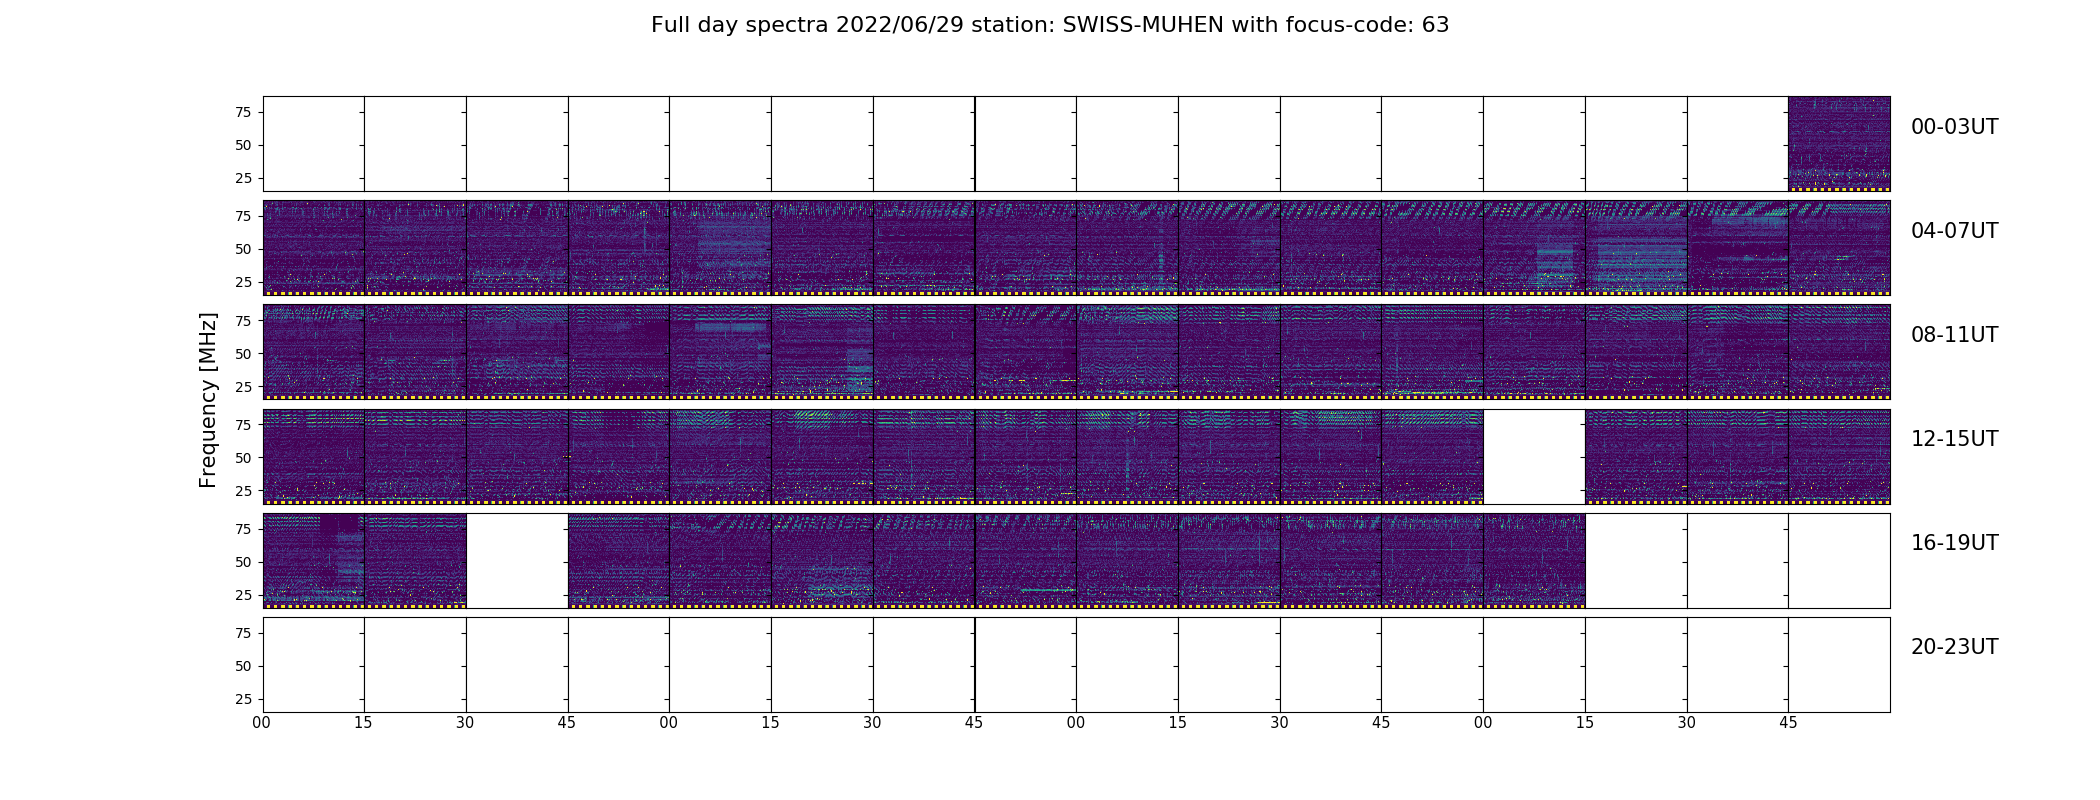
Task: Click the '12-15UT' row label
Action: pos(1954,439)
